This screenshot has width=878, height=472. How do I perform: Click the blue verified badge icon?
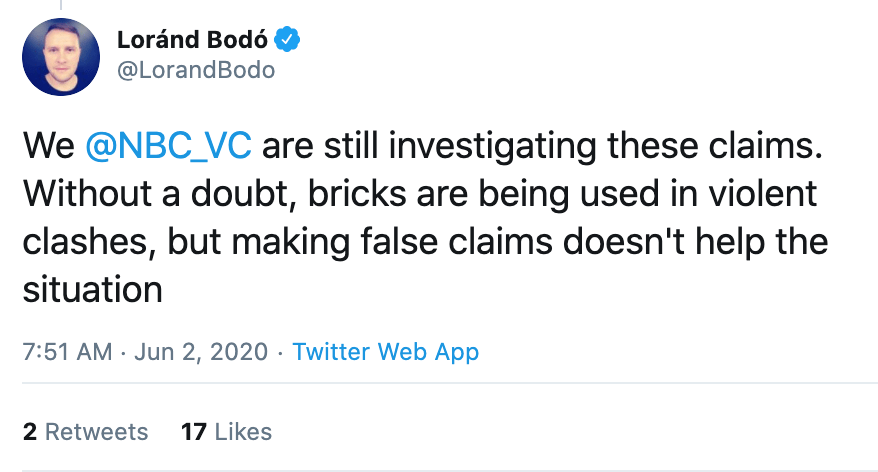pyautogui.click(x=289, y=40)
